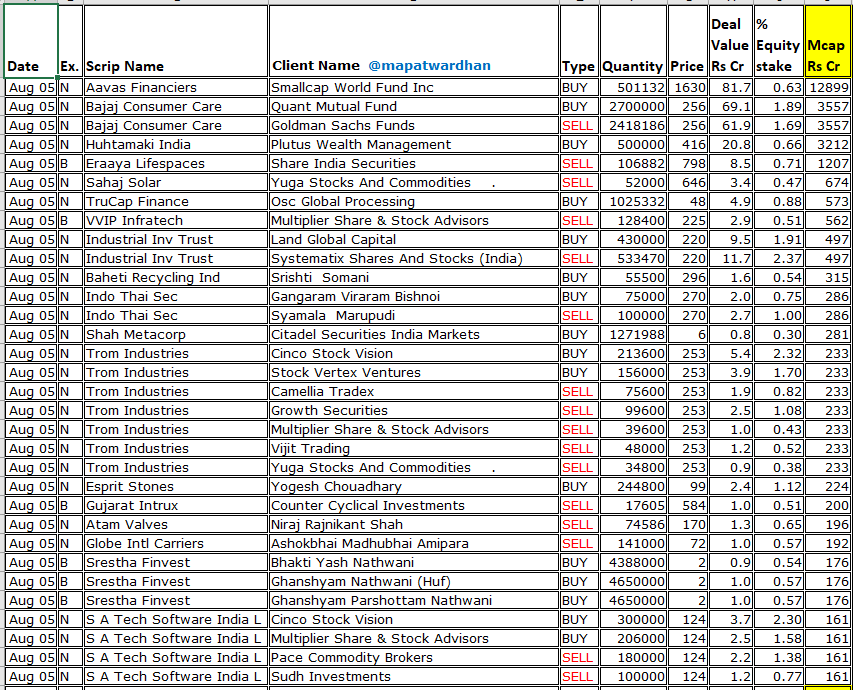Select the % Equity stake header
The image size is (853, 690).
pyautogui.click(x=778, y=41)
